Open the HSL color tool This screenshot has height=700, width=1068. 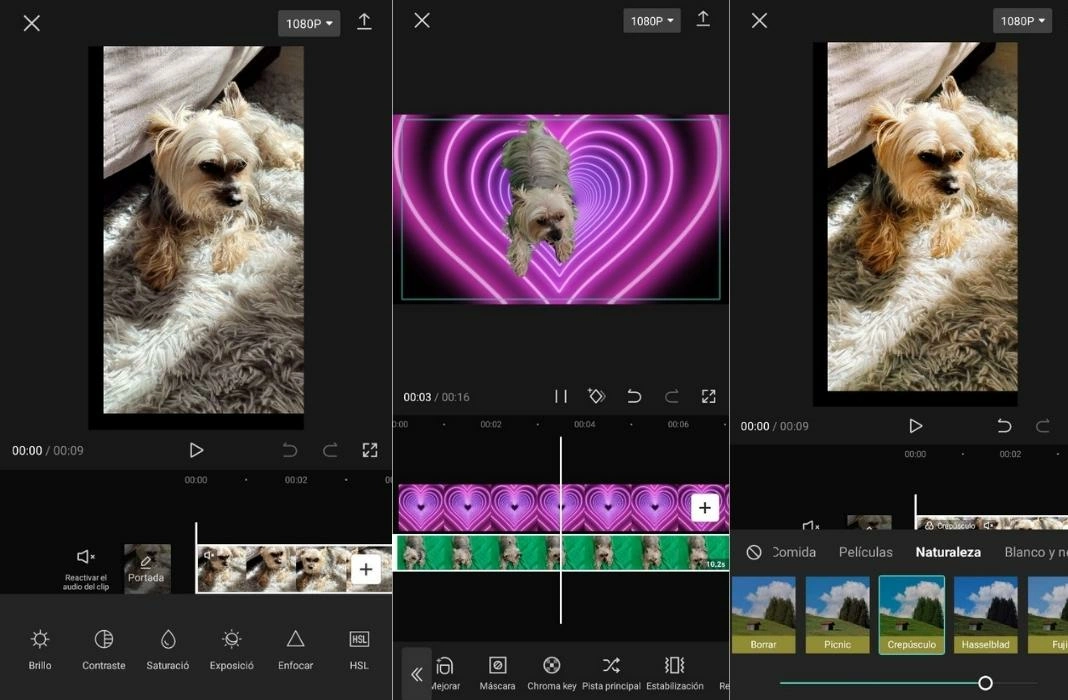click(x=359, y=649)
